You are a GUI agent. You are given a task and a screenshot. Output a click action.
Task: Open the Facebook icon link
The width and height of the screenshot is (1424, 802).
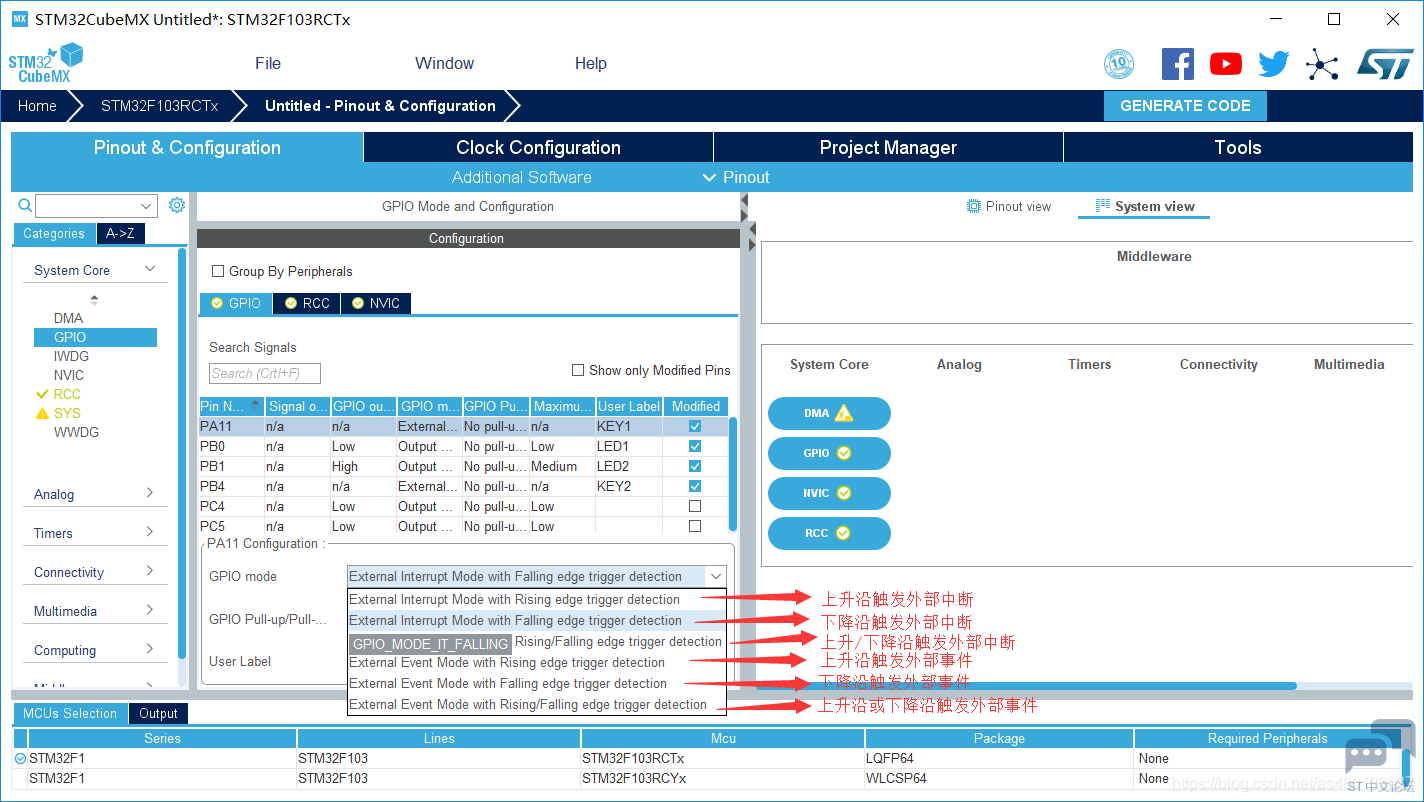pyautogui.click(x=1178, y=64)
